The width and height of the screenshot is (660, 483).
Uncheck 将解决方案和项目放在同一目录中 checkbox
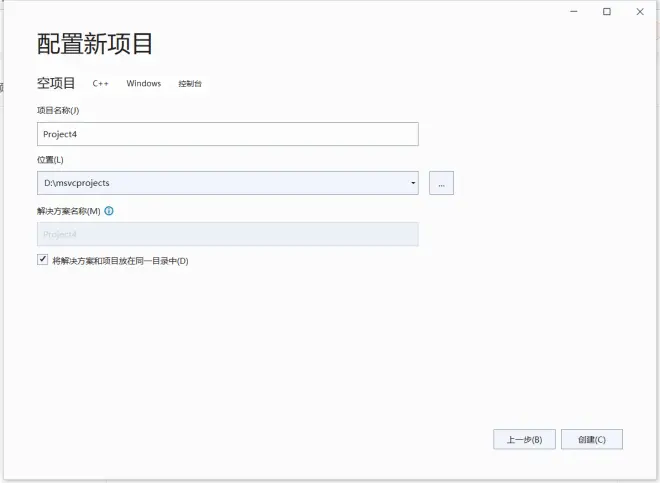tap(42, 259)
